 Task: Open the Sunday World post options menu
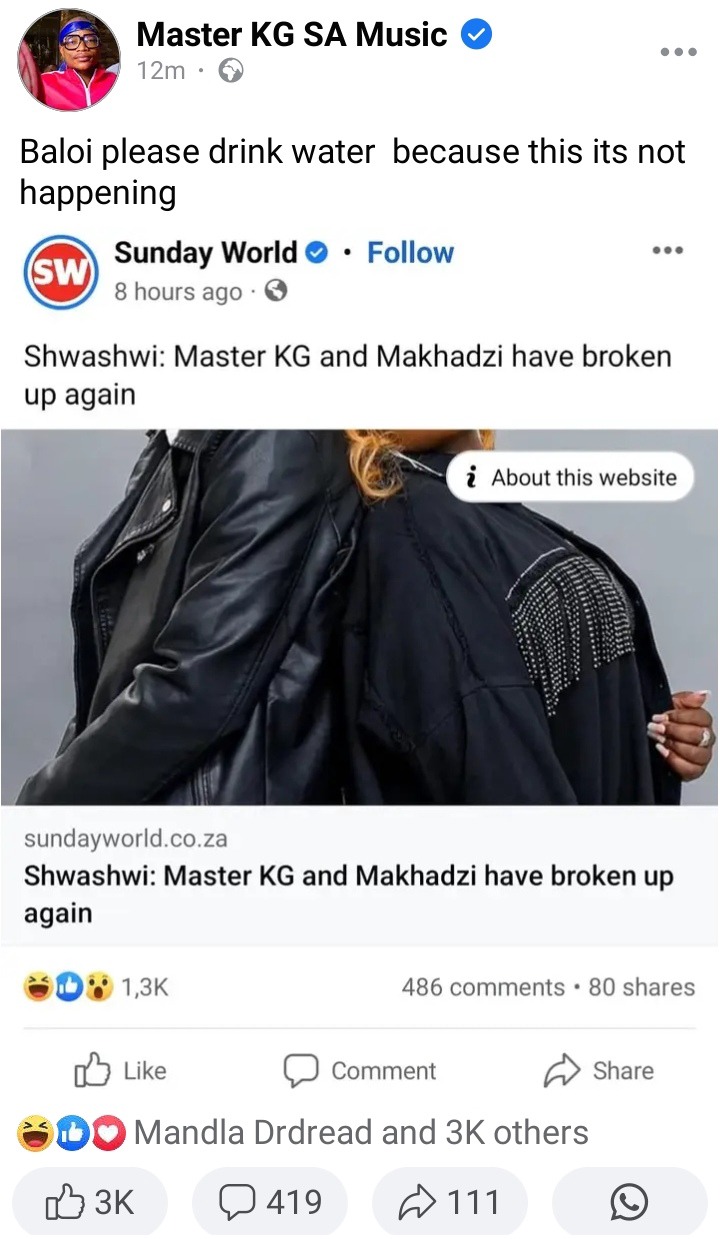(x=666, y=251)
